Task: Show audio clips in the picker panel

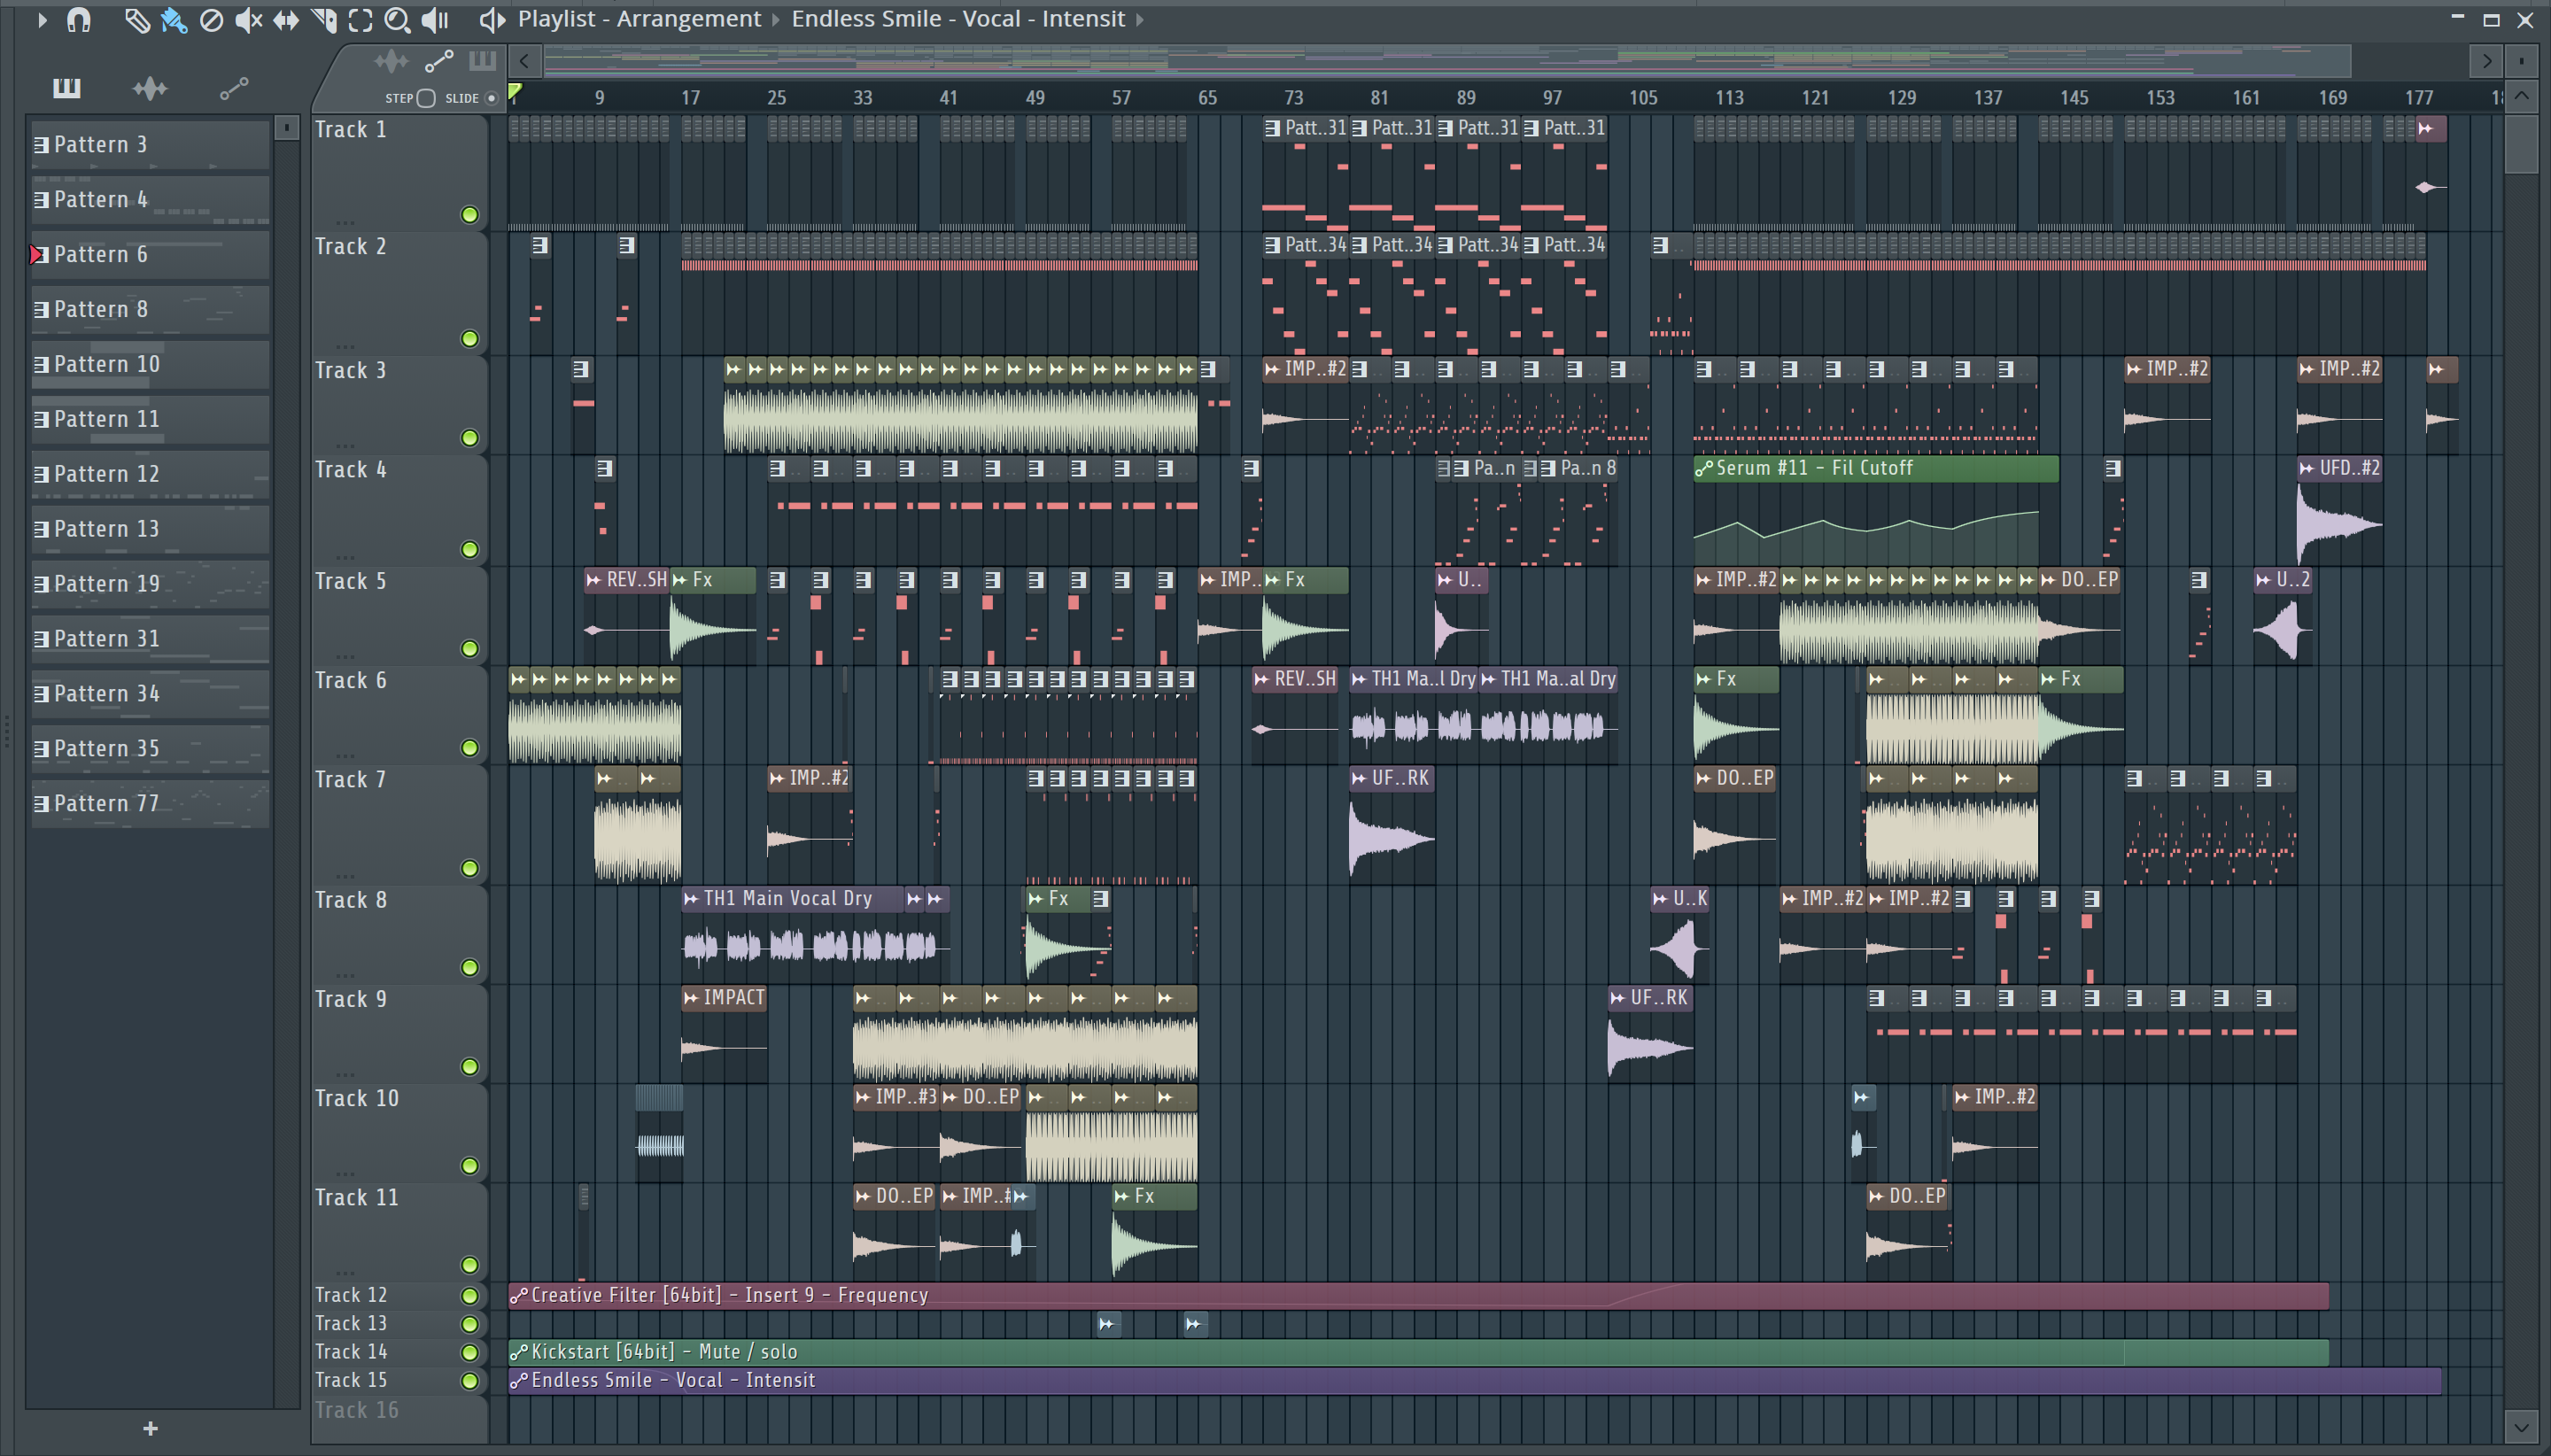Action: tap(150, 88)
